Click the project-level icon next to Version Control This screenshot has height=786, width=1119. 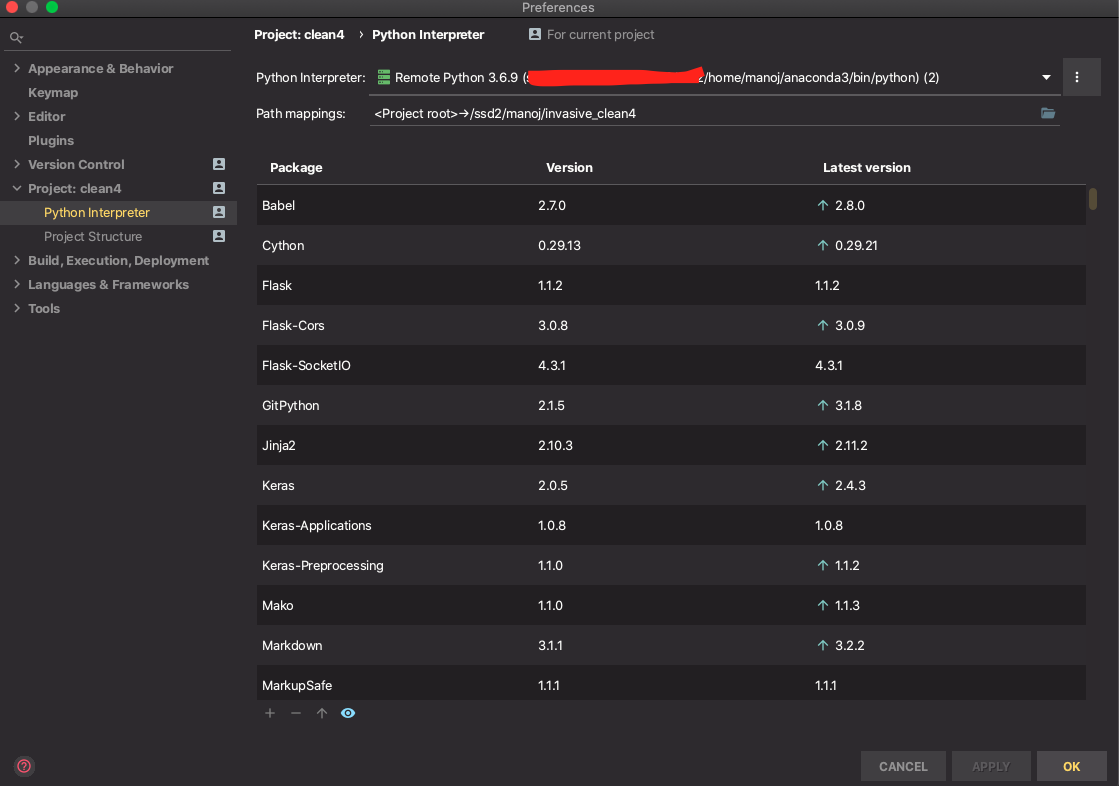pos(219,164)
